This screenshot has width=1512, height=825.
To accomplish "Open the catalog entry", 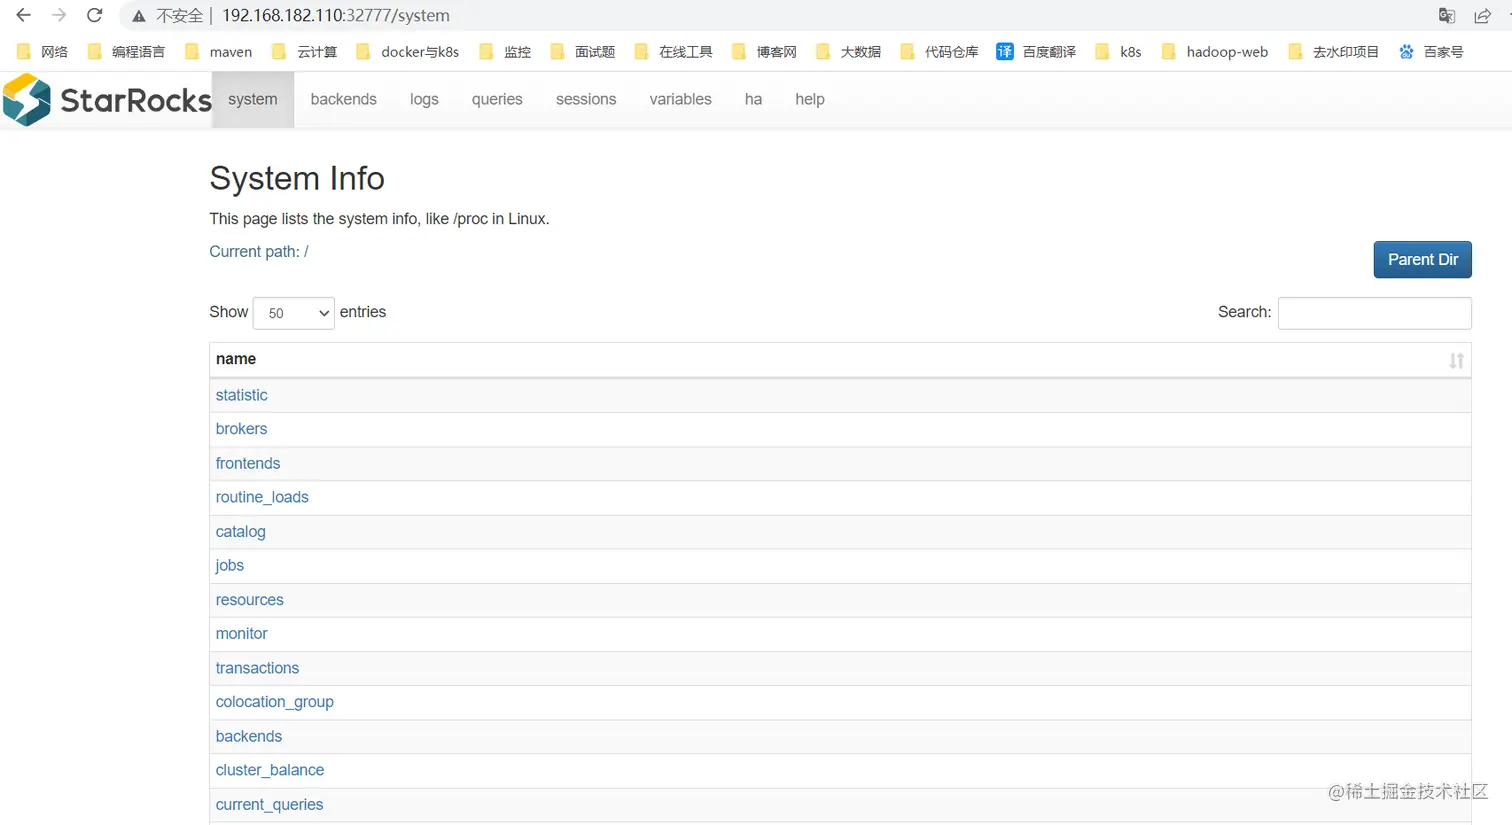I will pos(241,532).
